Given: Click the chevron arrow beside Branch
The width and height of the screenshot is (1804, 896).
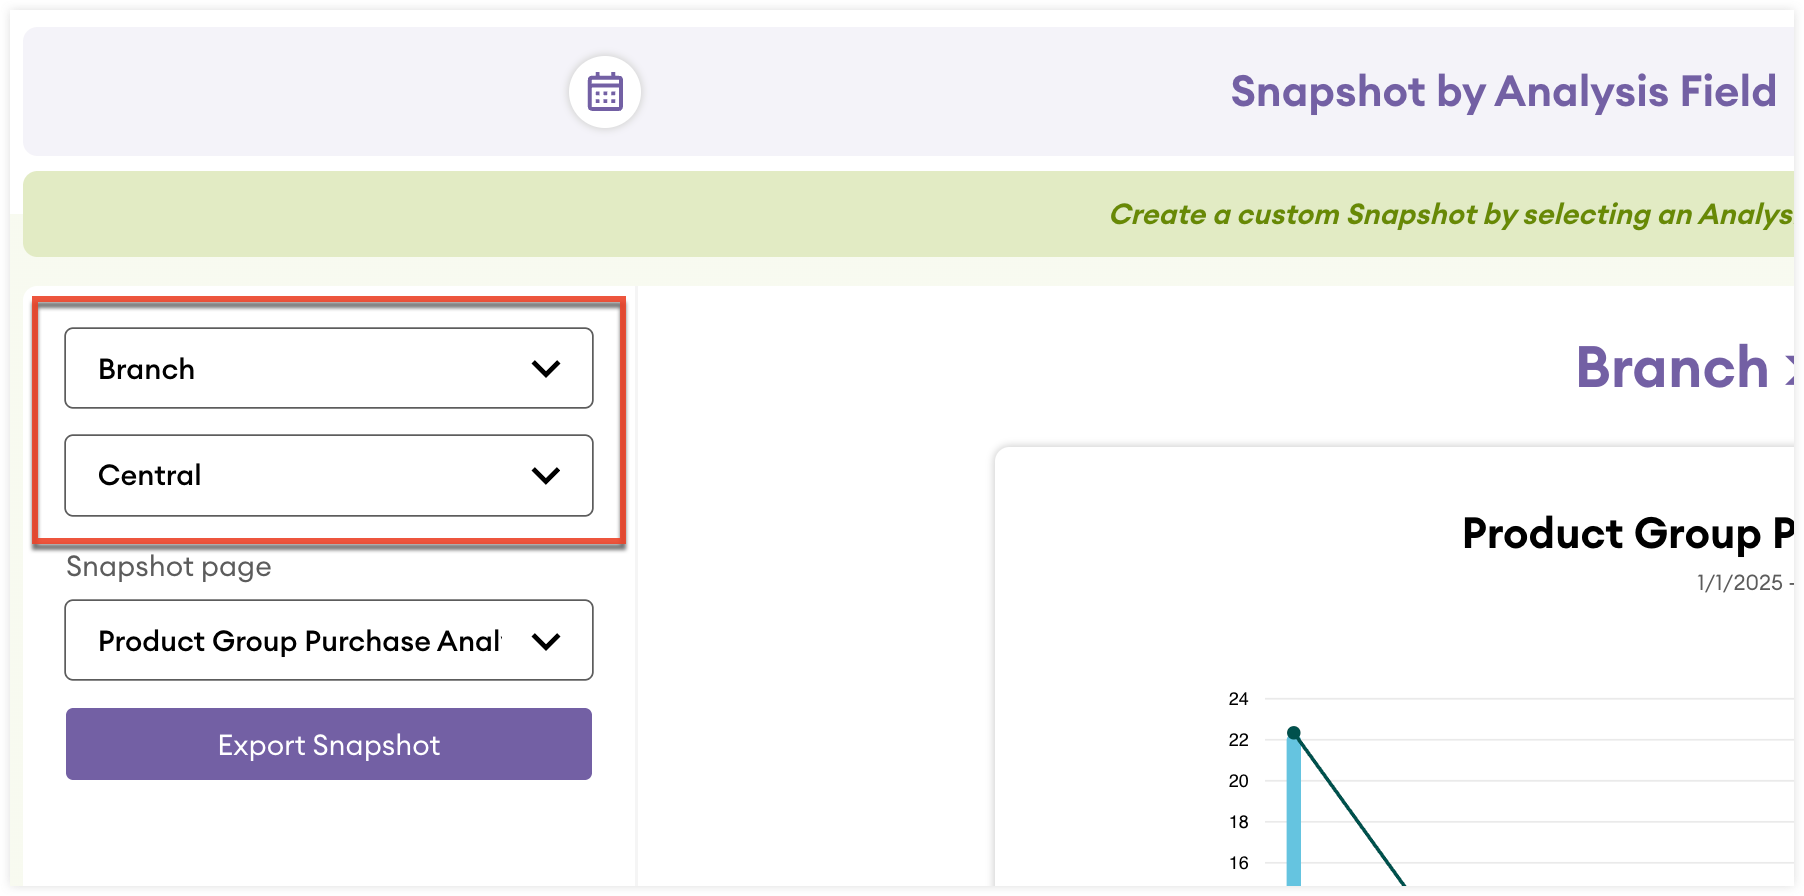Looking at the screenshot, I should (546, 369).
